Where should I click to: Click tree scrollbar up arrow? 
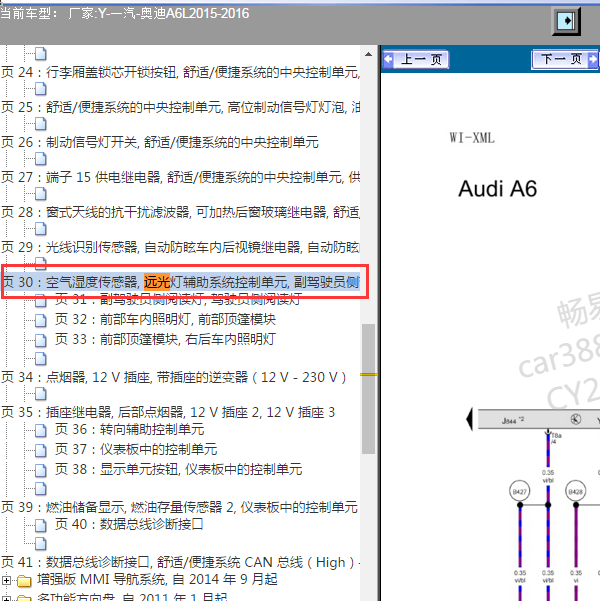pos(368,54)
